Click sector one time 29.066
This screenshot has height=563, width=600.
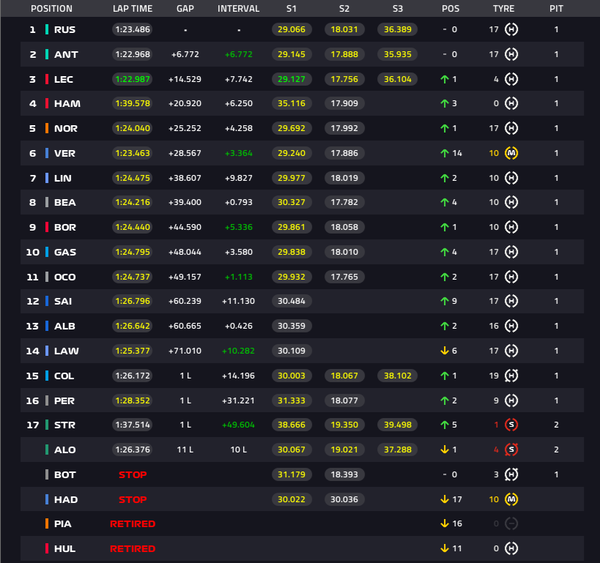292,29
